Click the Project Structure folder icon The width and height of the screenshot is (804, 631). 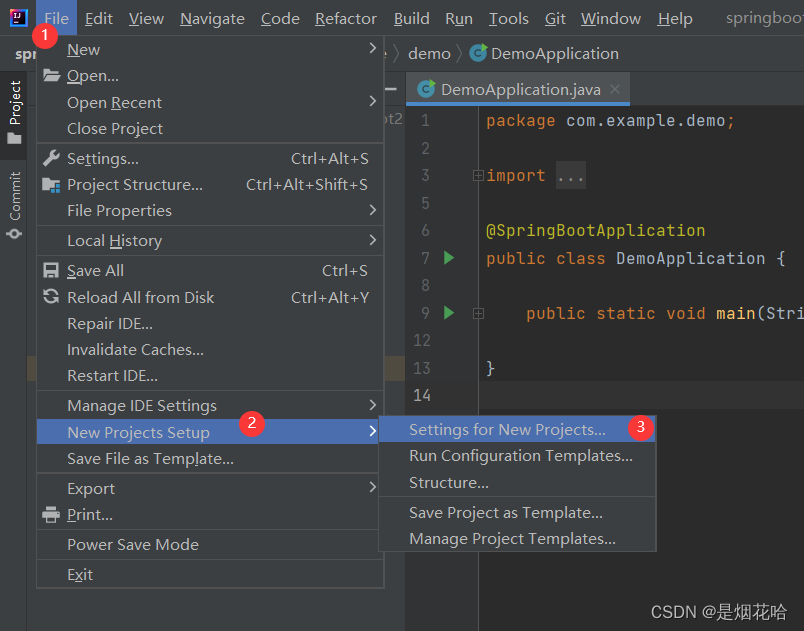[x=51, y=185]
